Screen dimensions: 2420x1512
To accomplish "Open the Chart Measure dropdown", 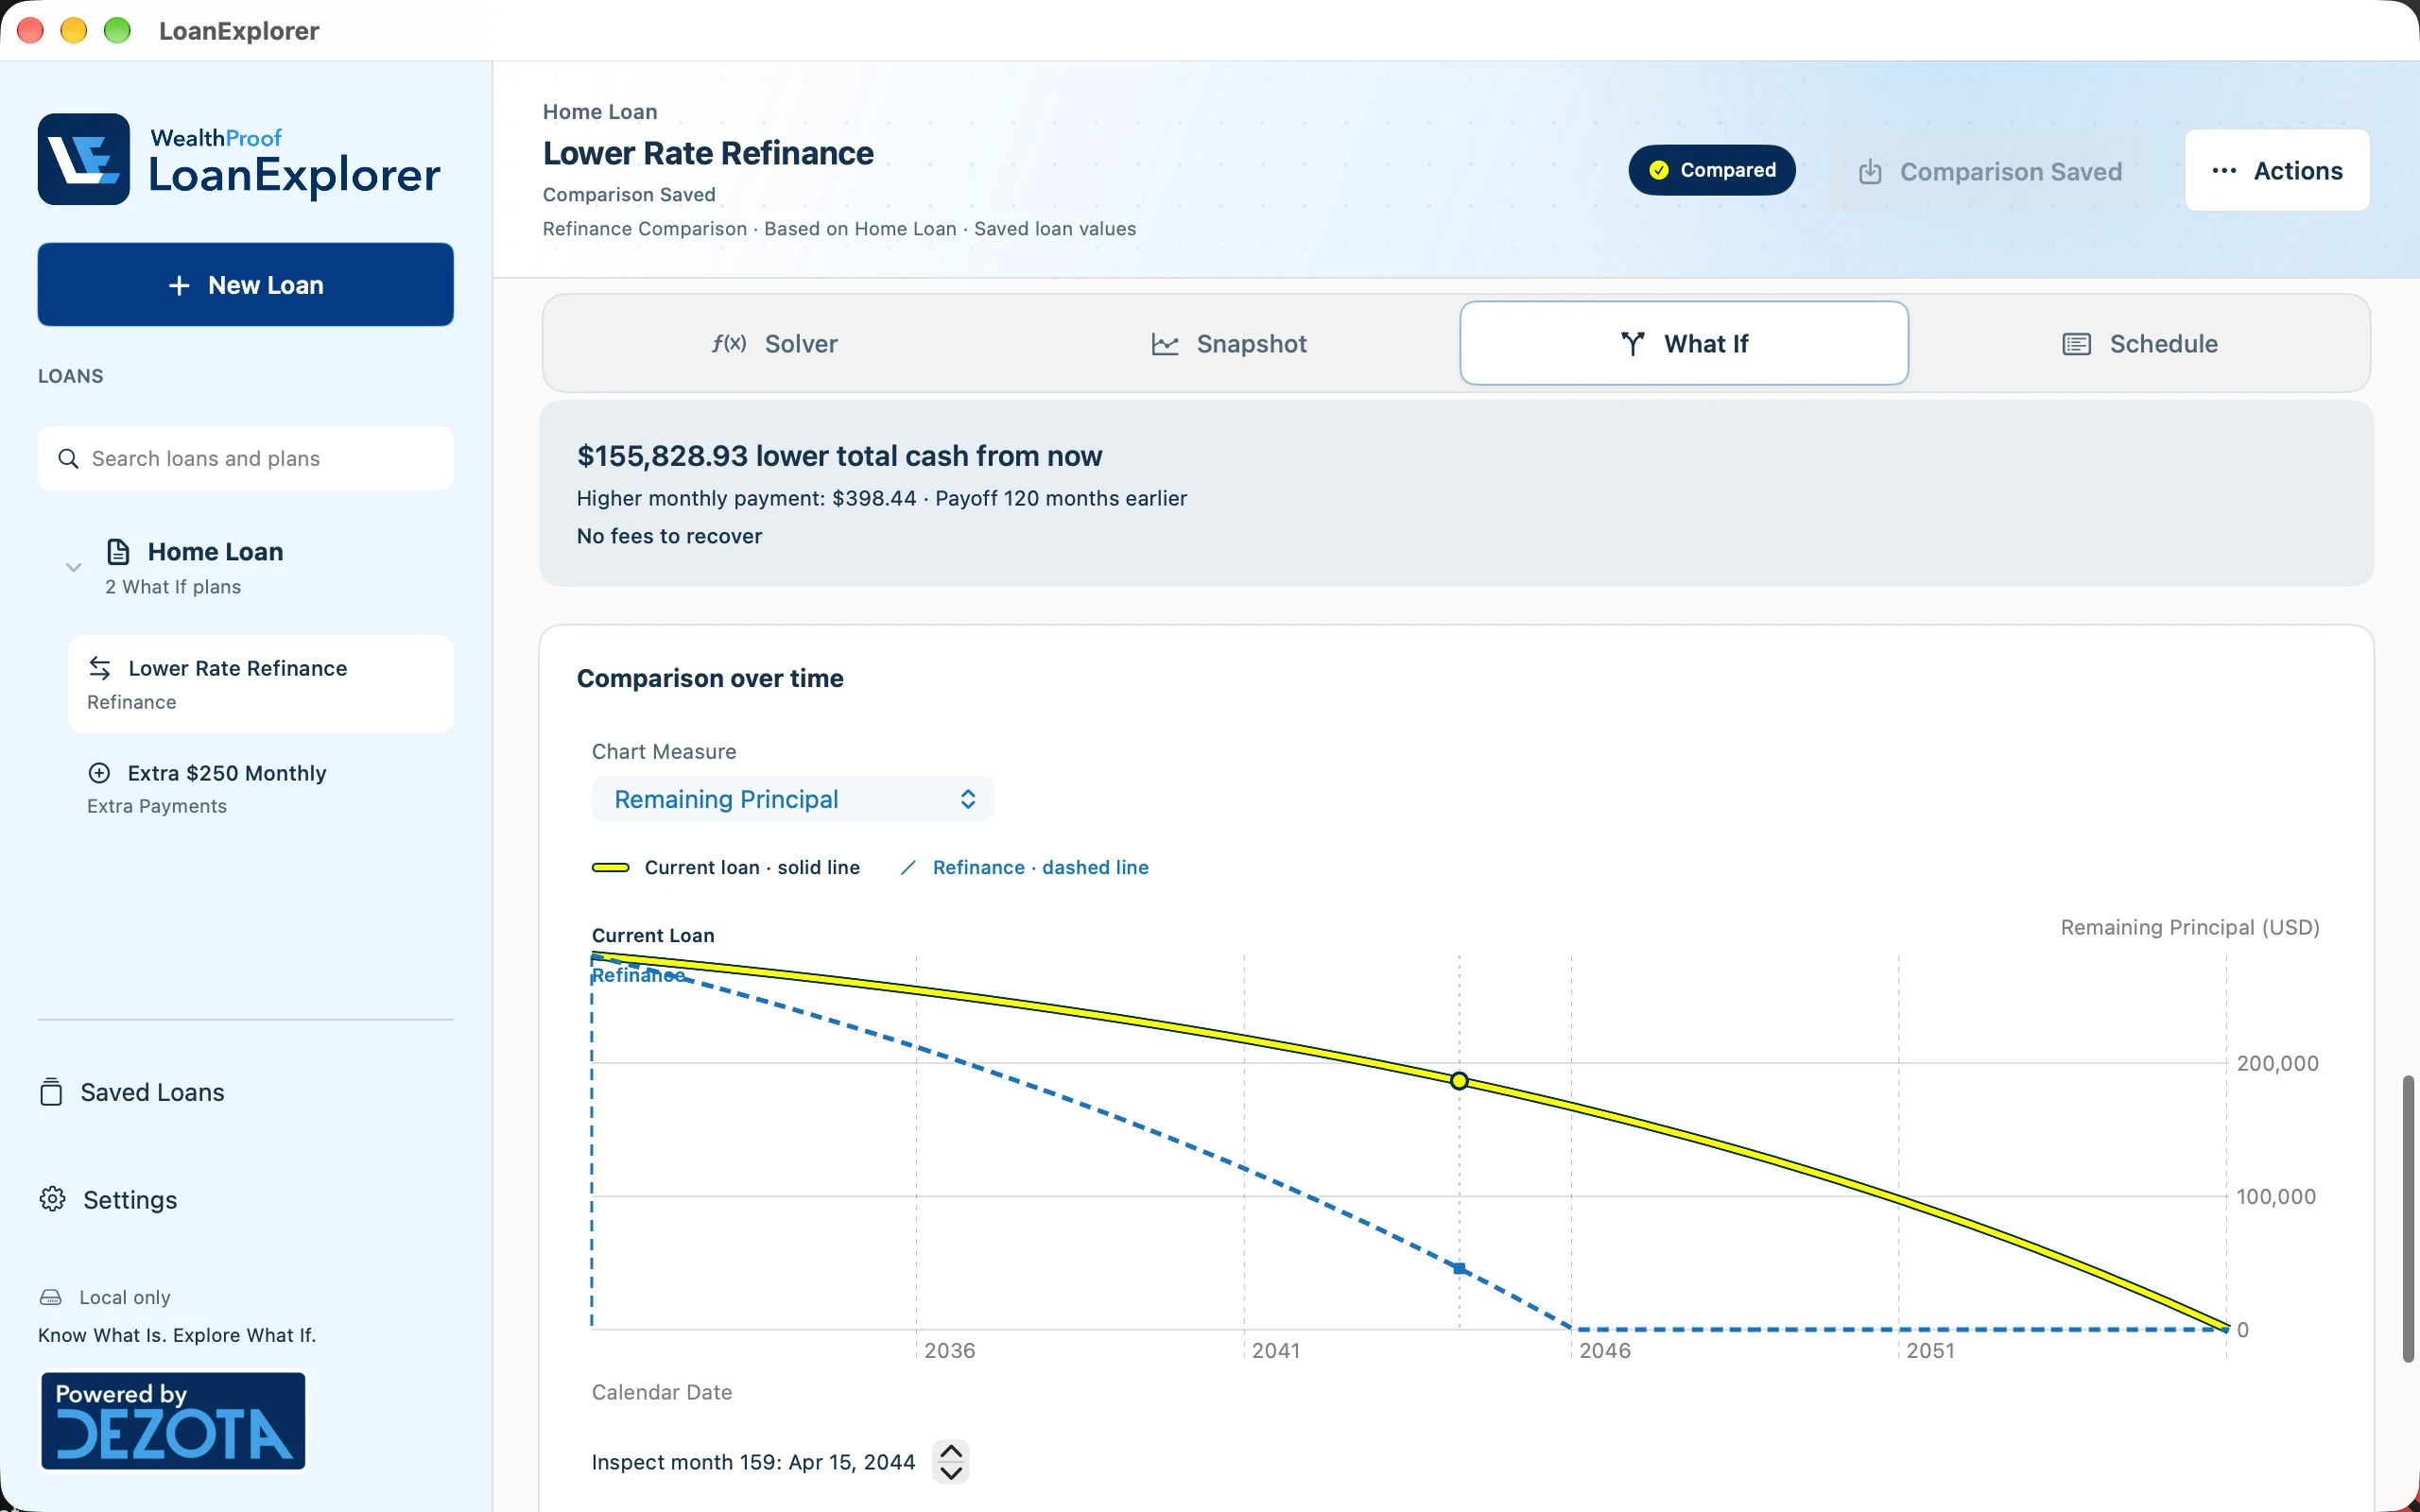I will 793,799.
